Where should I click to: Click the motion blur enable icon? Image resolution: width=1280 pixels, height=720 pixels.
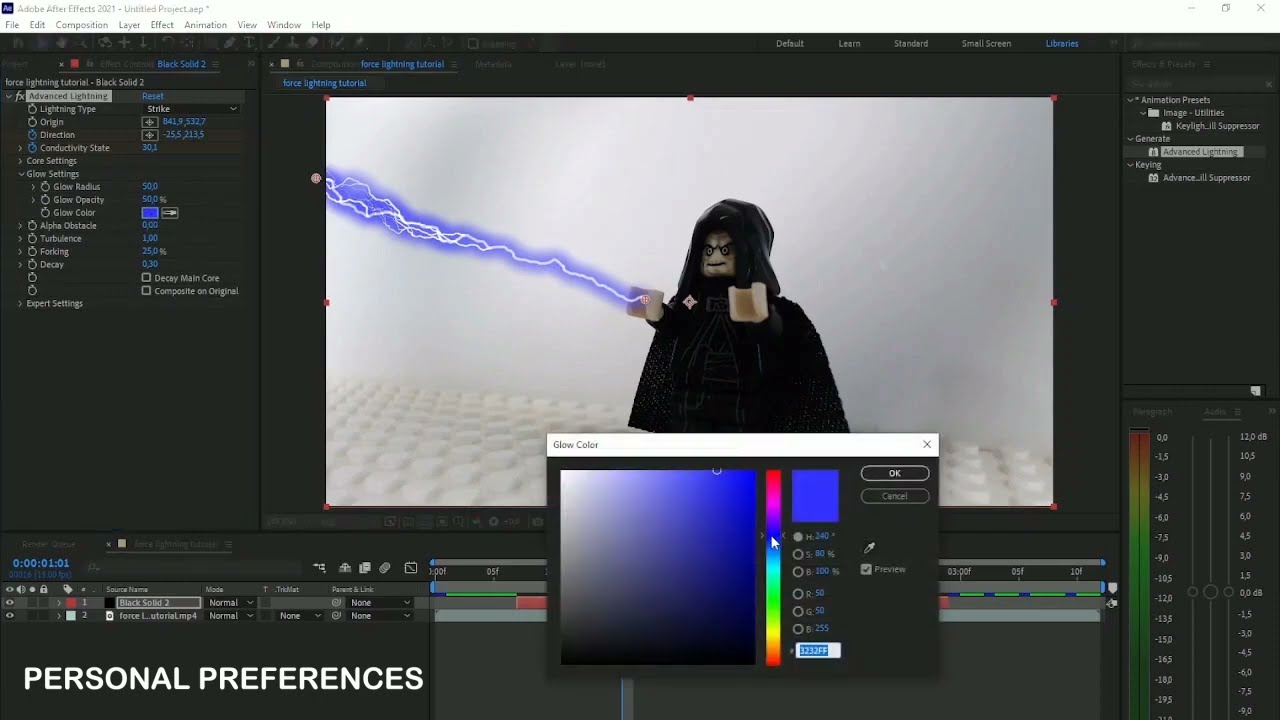[x=385, y=568]
